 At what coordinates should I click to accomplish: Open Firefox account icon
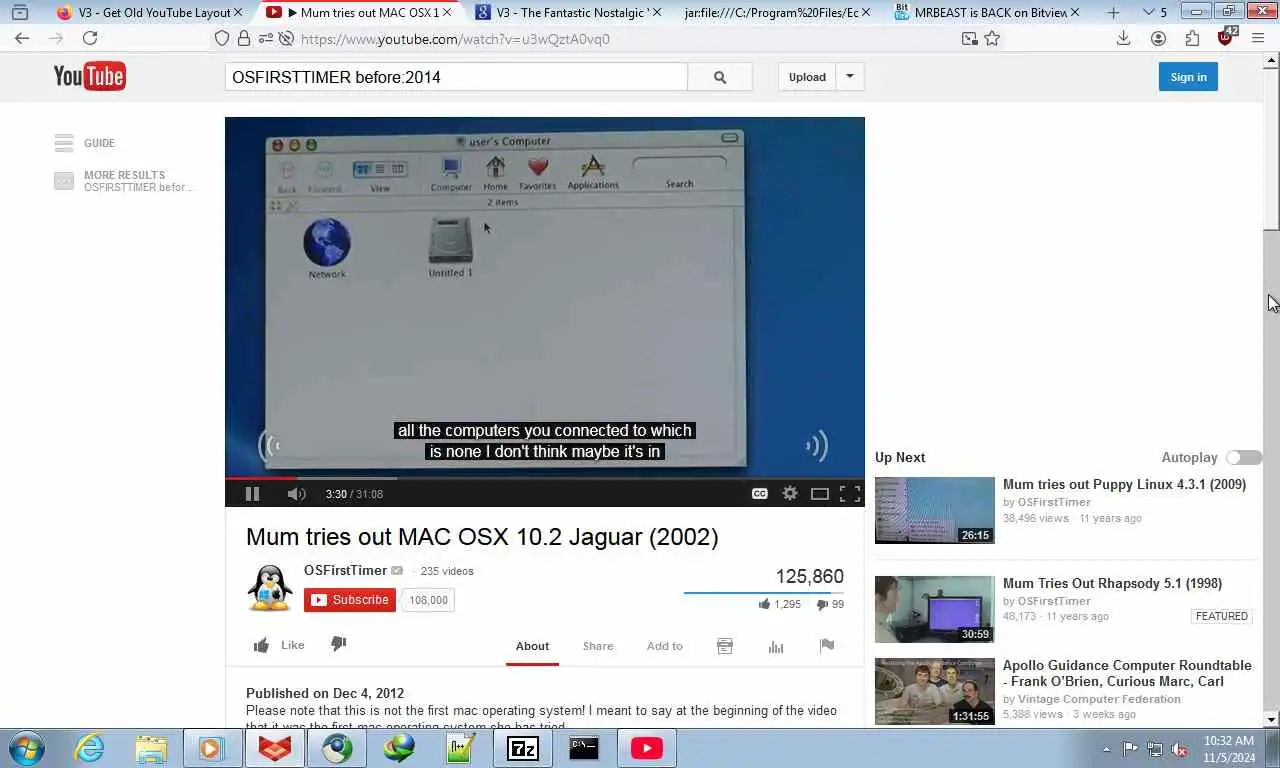pos(1158,38)
